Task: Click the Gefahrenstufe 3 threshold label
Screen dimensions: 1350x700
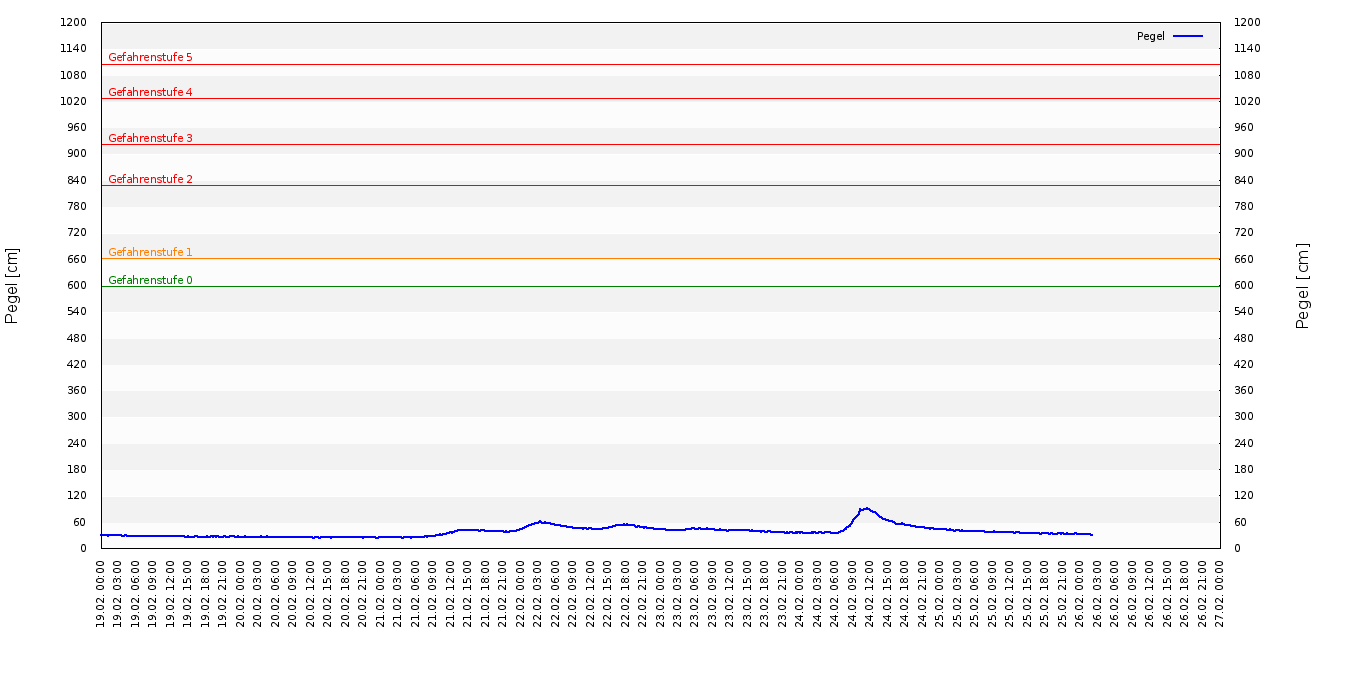Action: (150, 138)
